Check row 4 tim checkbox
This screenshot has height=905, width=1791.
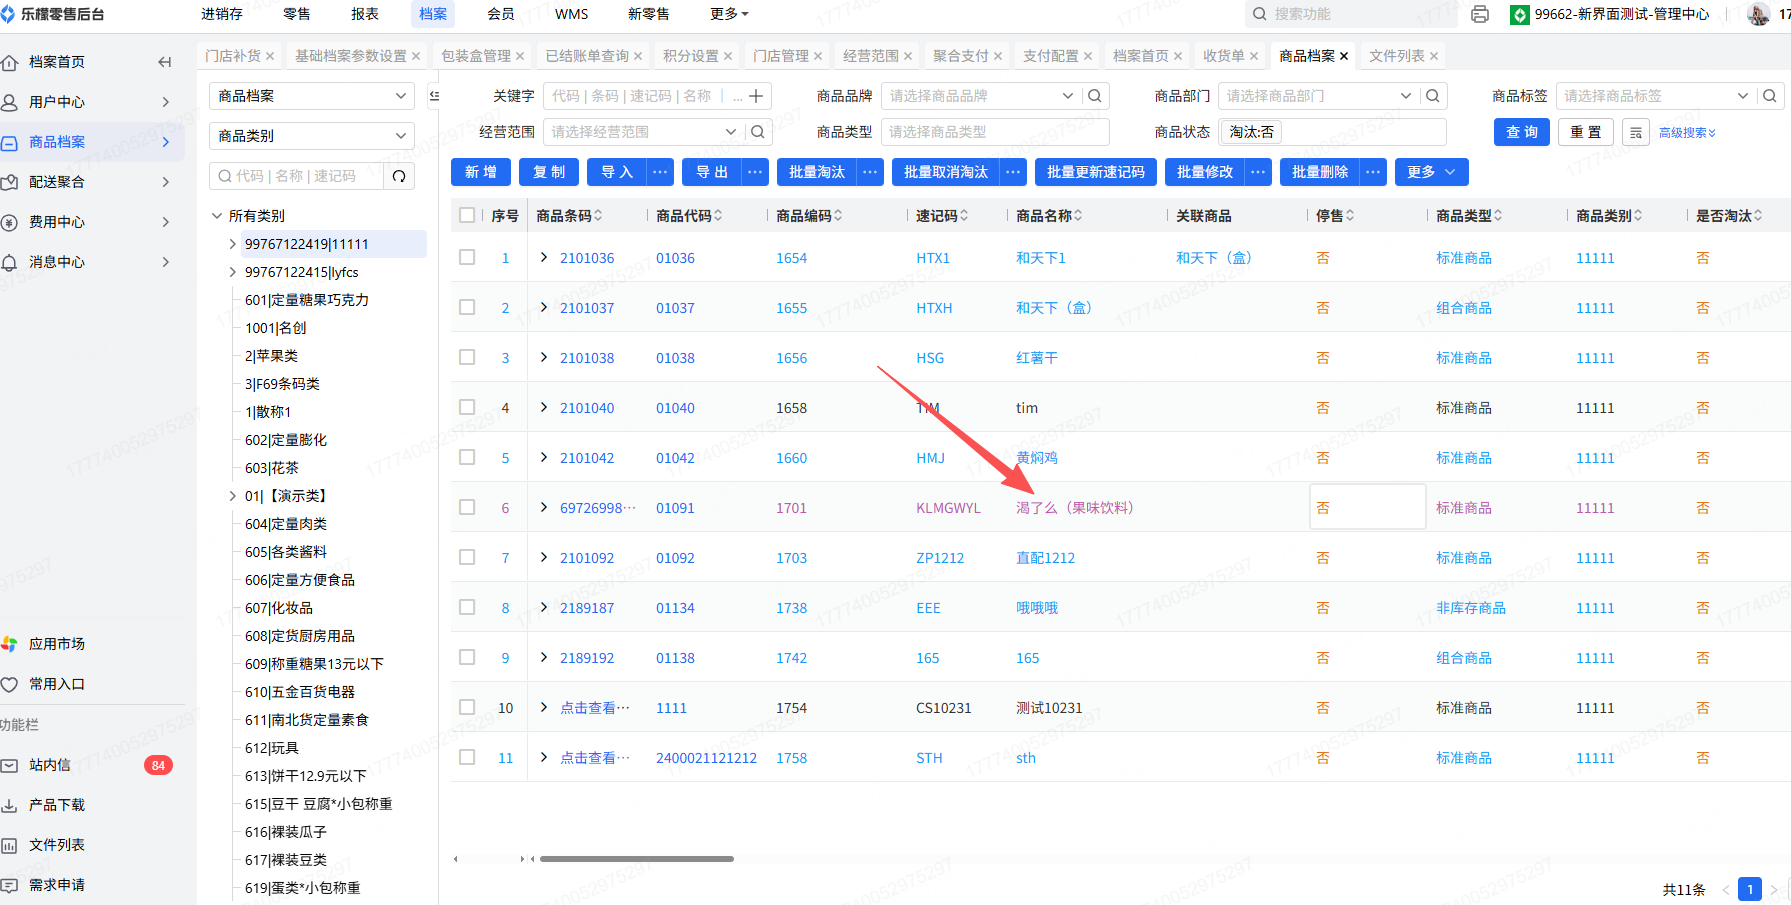(x=467, y=407)
